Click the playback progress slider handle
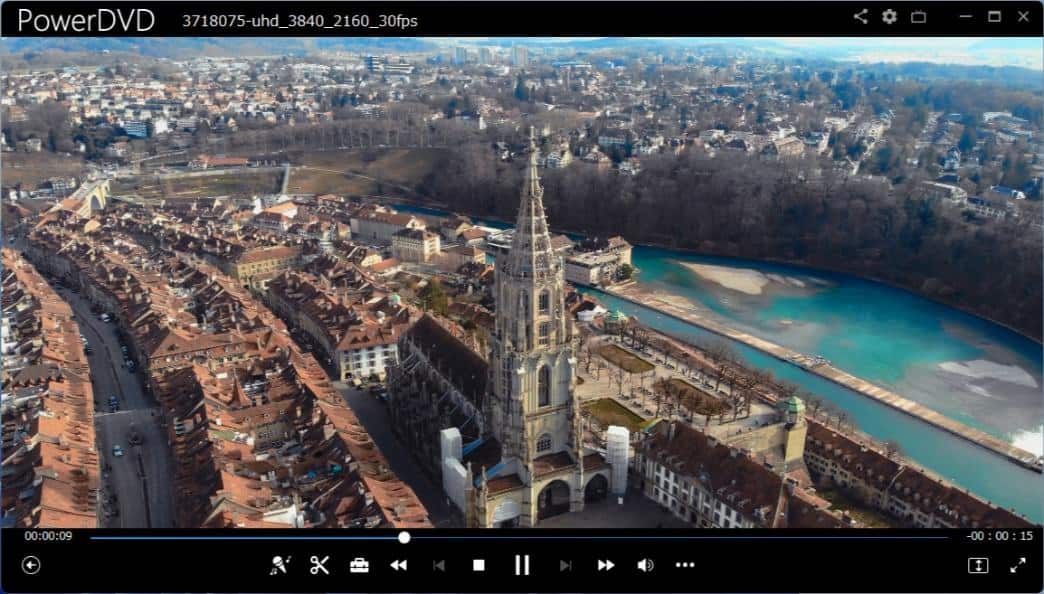This screenshot has width=1044, height=594. (x=402, y=538)
